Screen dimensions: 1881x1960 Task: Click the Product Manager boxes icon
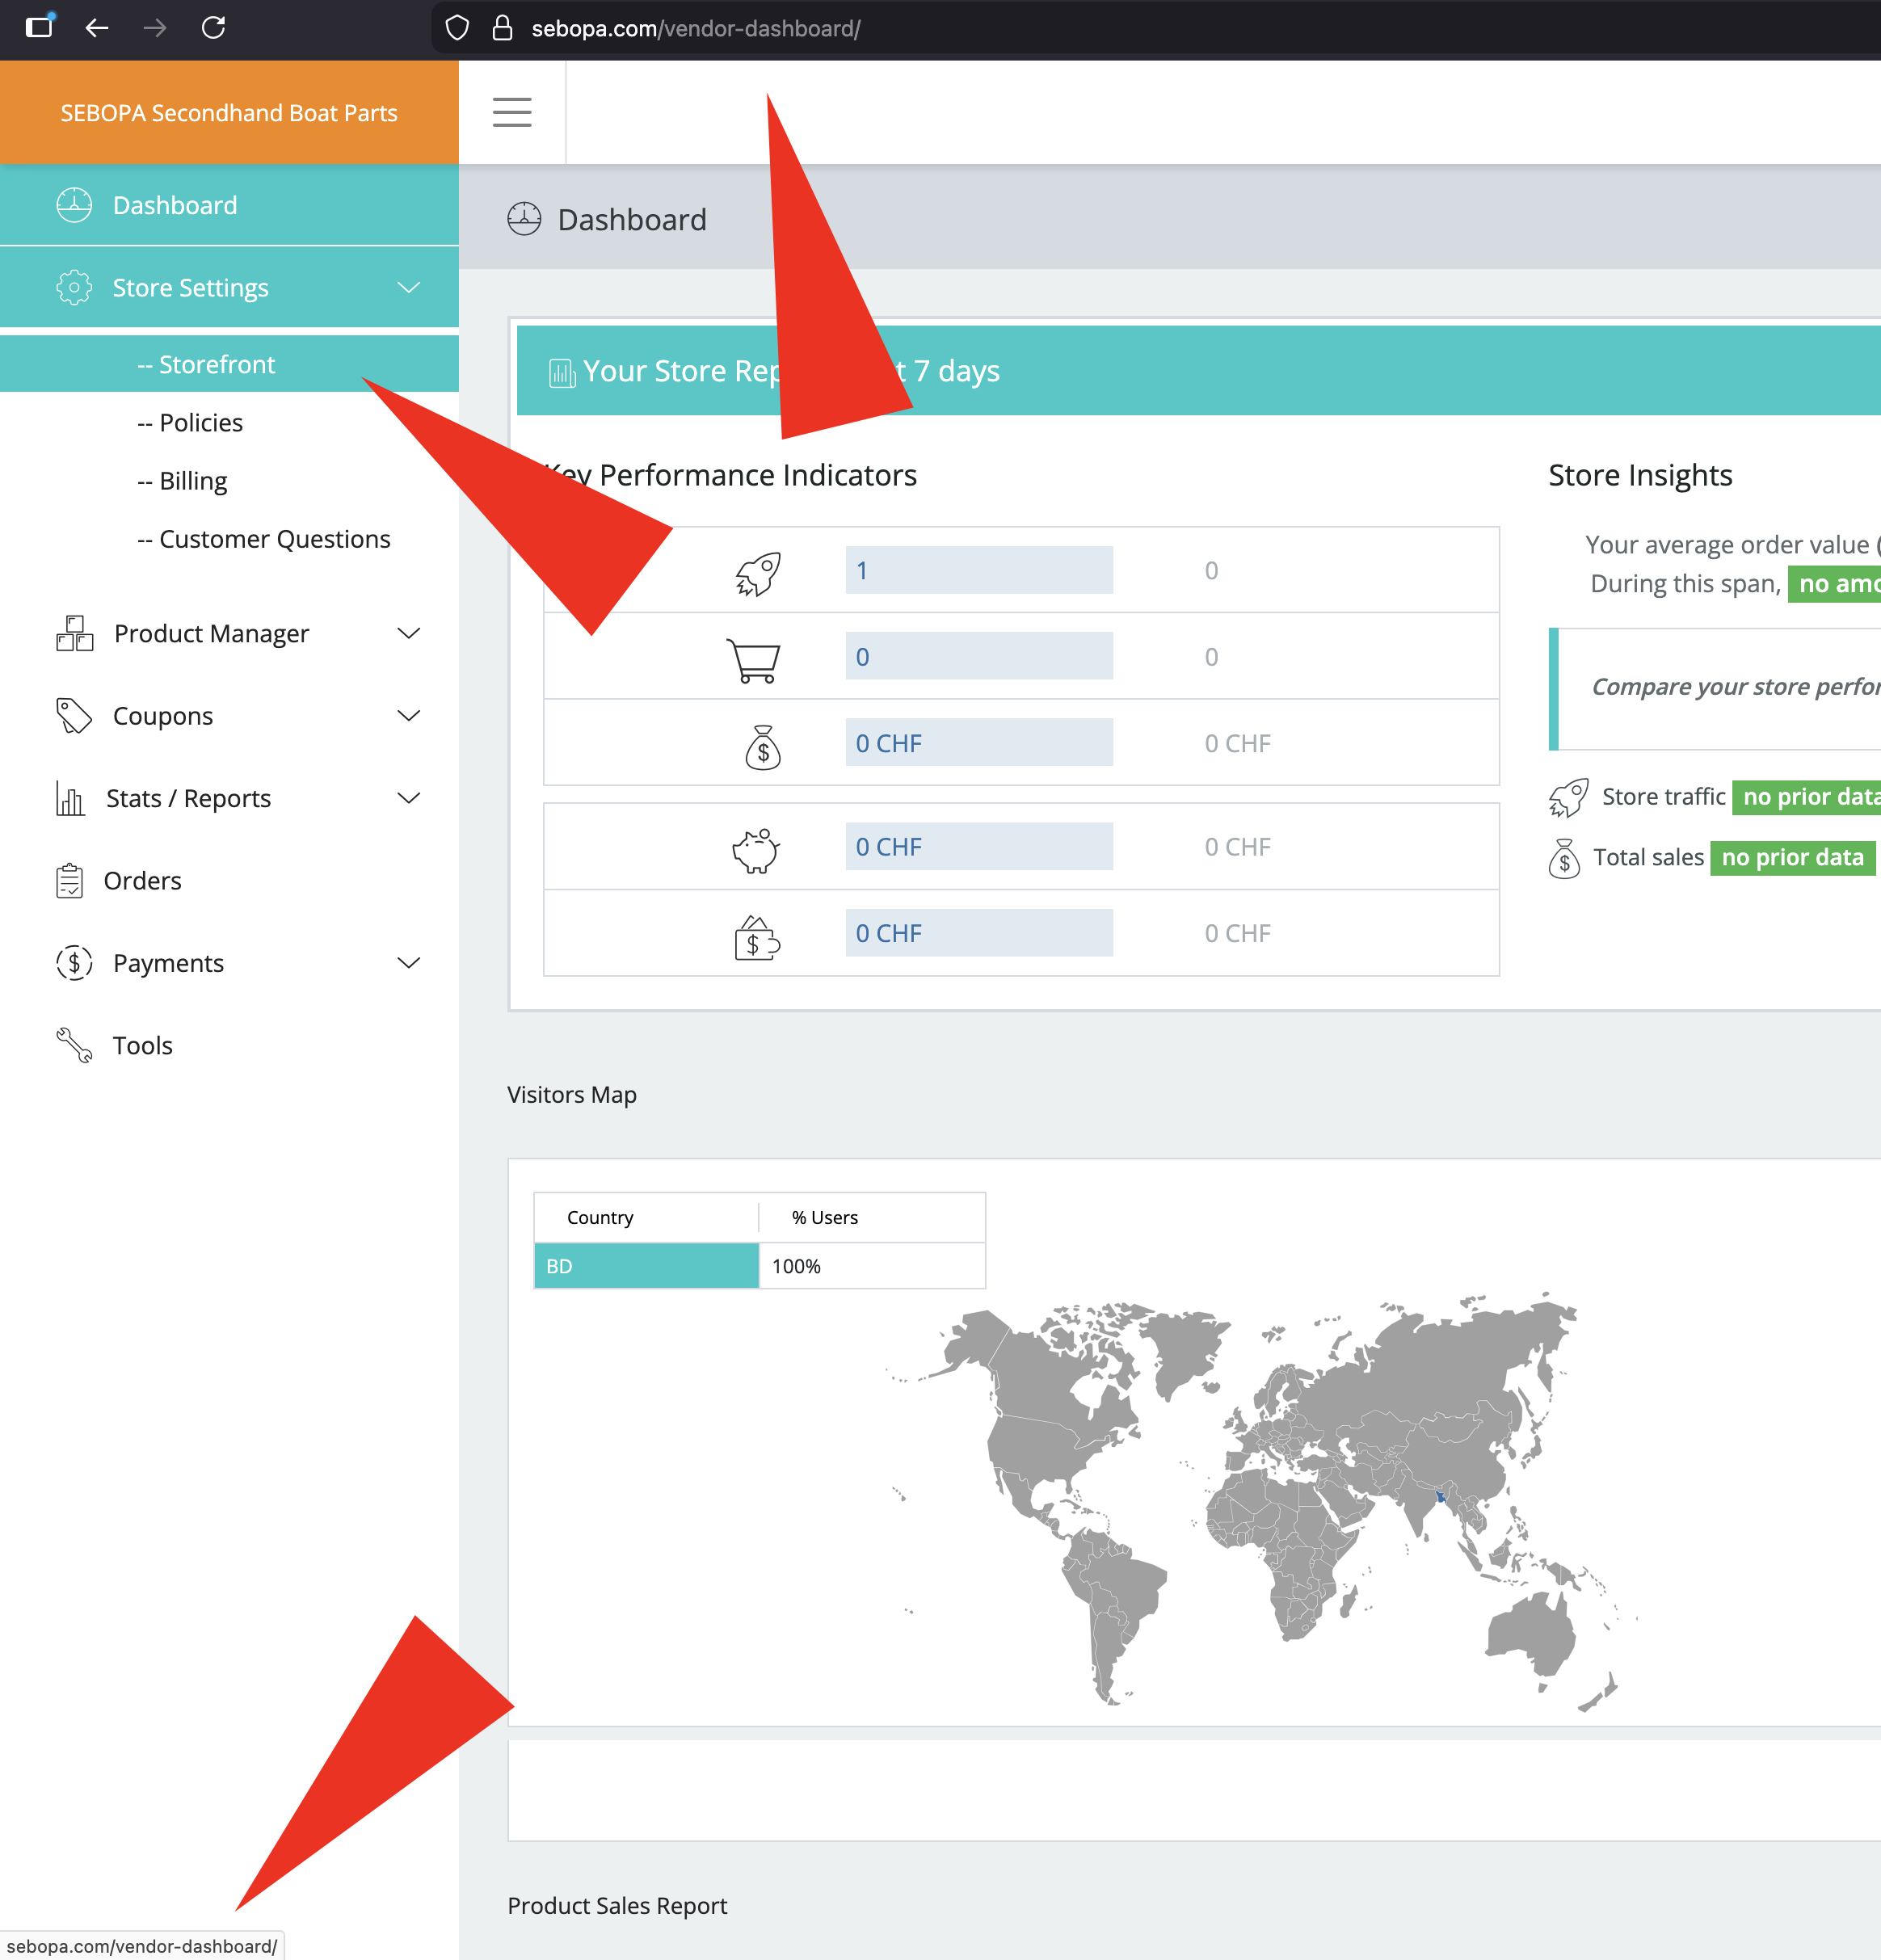click(74, 634)
